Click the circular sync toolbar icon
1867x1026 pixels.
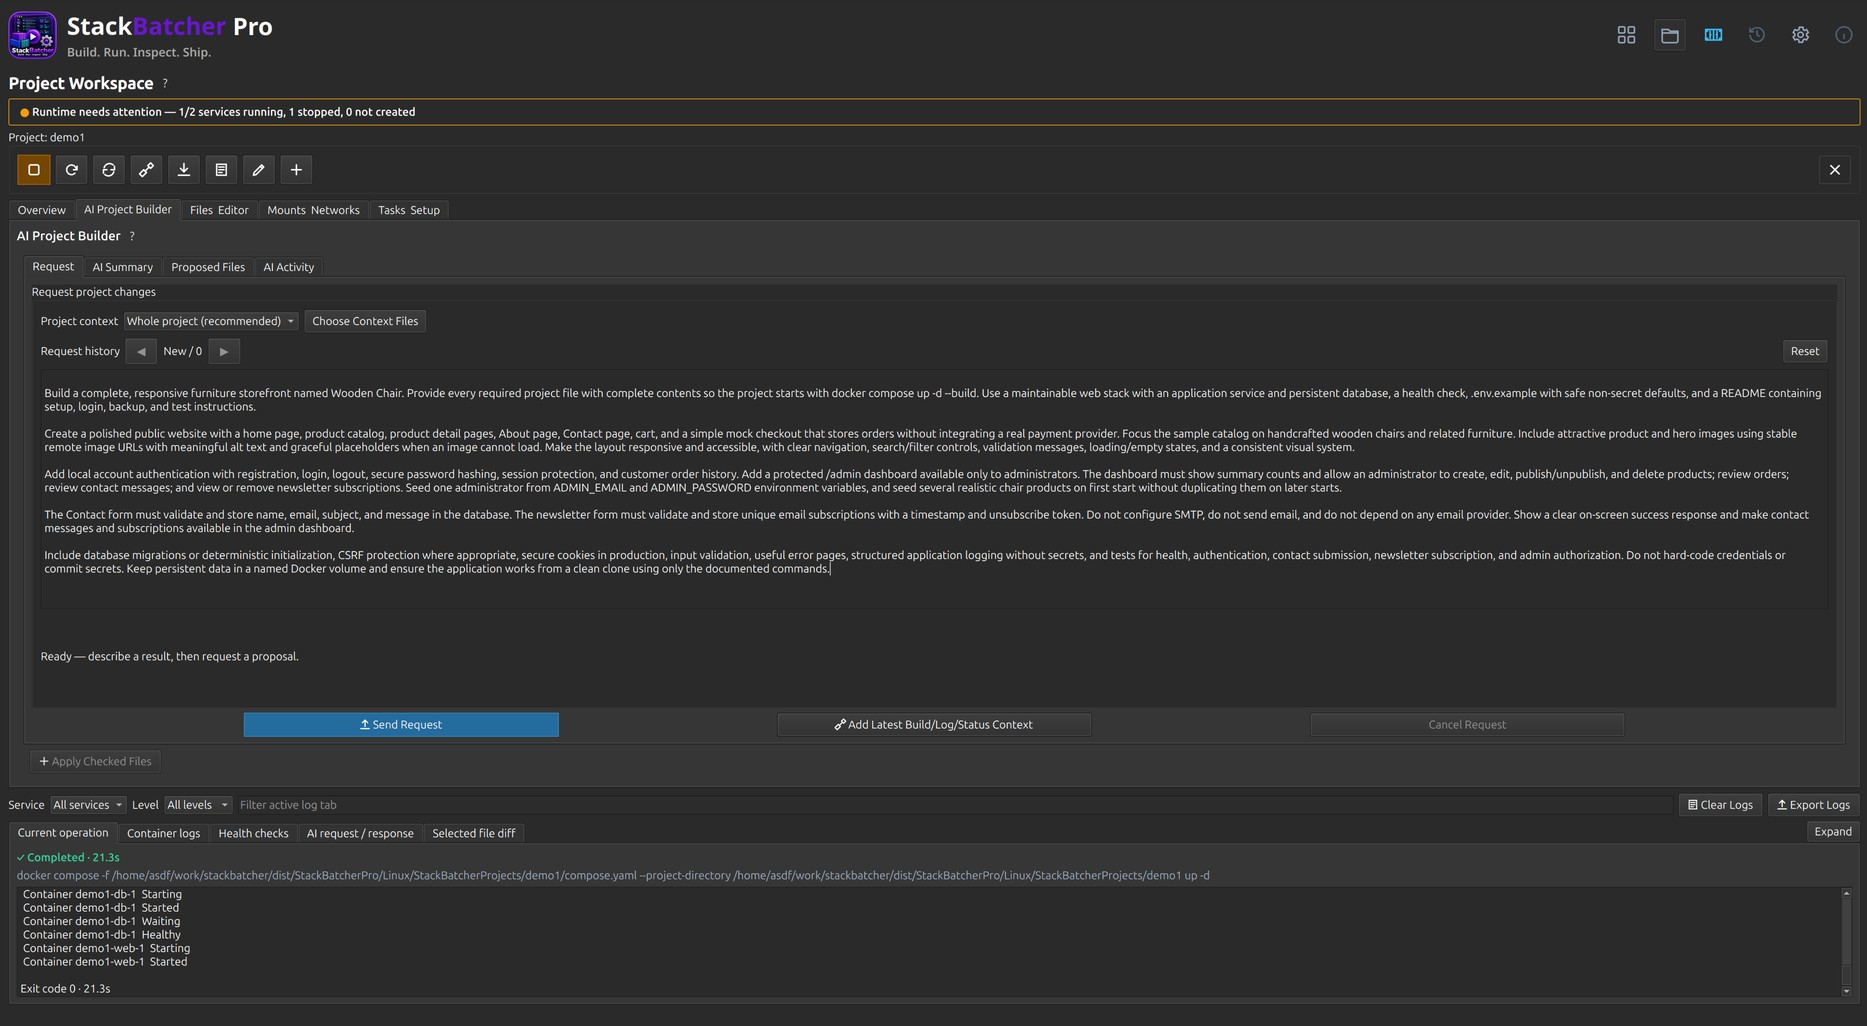coord(109,170)
